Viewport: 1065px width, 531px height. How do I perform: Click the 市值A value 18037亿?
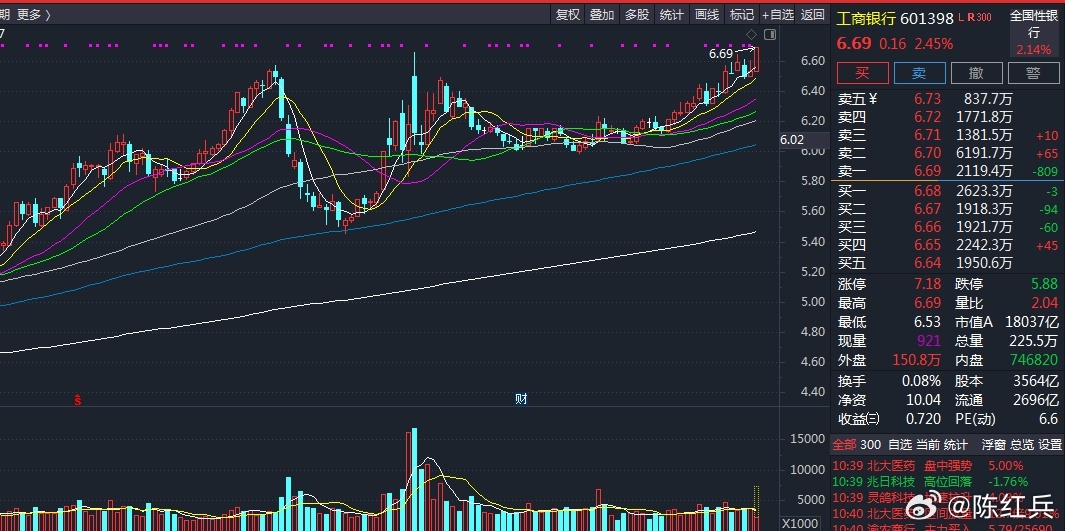coord(1034,322)
